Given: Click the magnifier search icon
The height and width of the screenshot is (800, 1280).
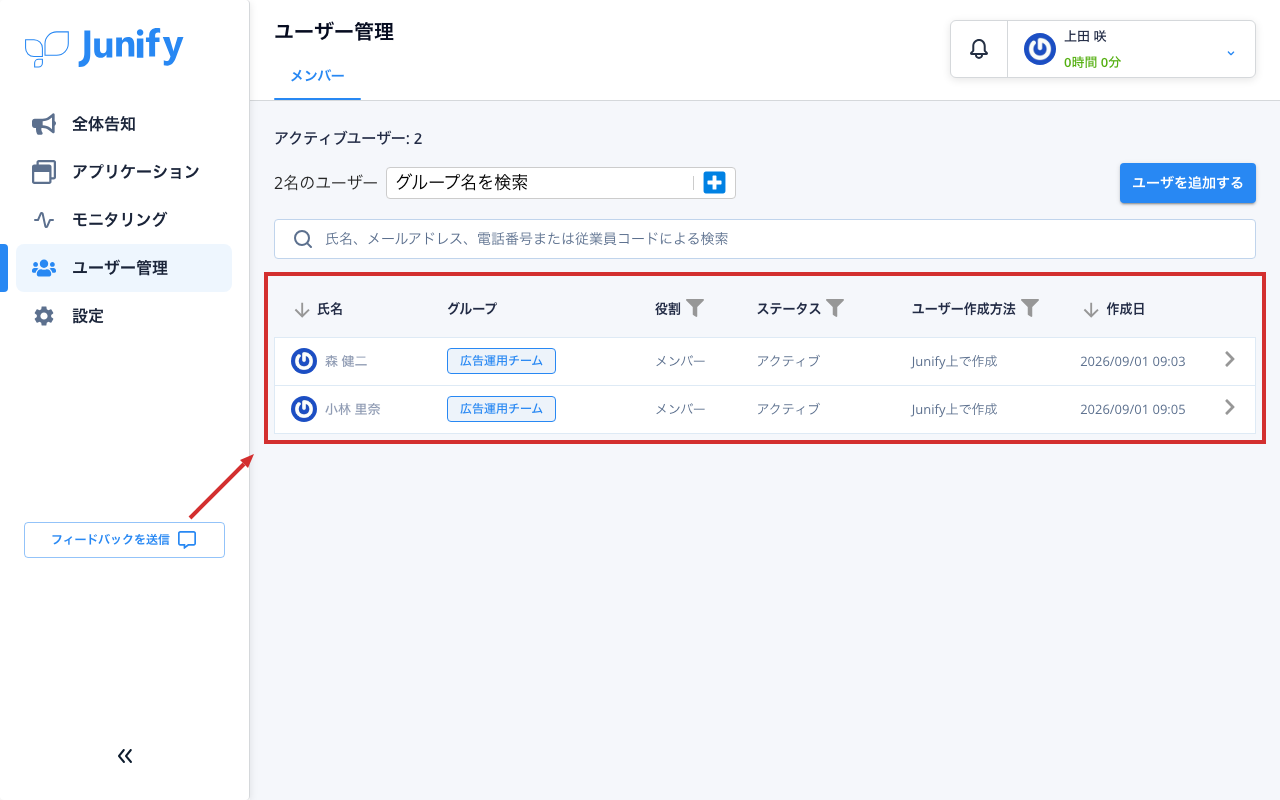Looking at the screenshot, I should 302,239.
